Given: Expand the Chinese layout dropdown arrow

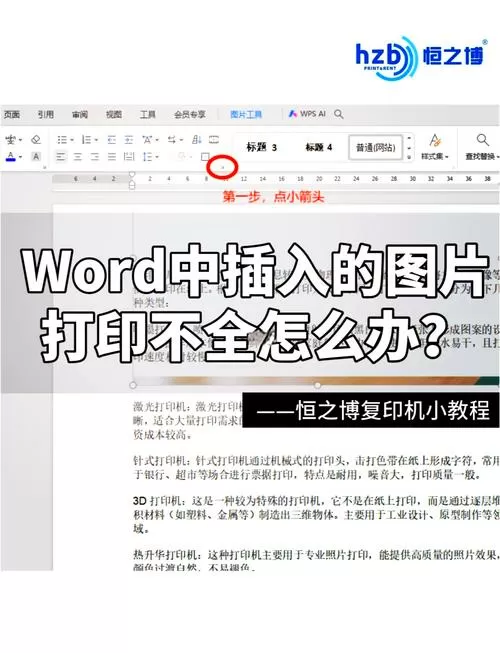Looking at the screenshot, I should point(157,140).
